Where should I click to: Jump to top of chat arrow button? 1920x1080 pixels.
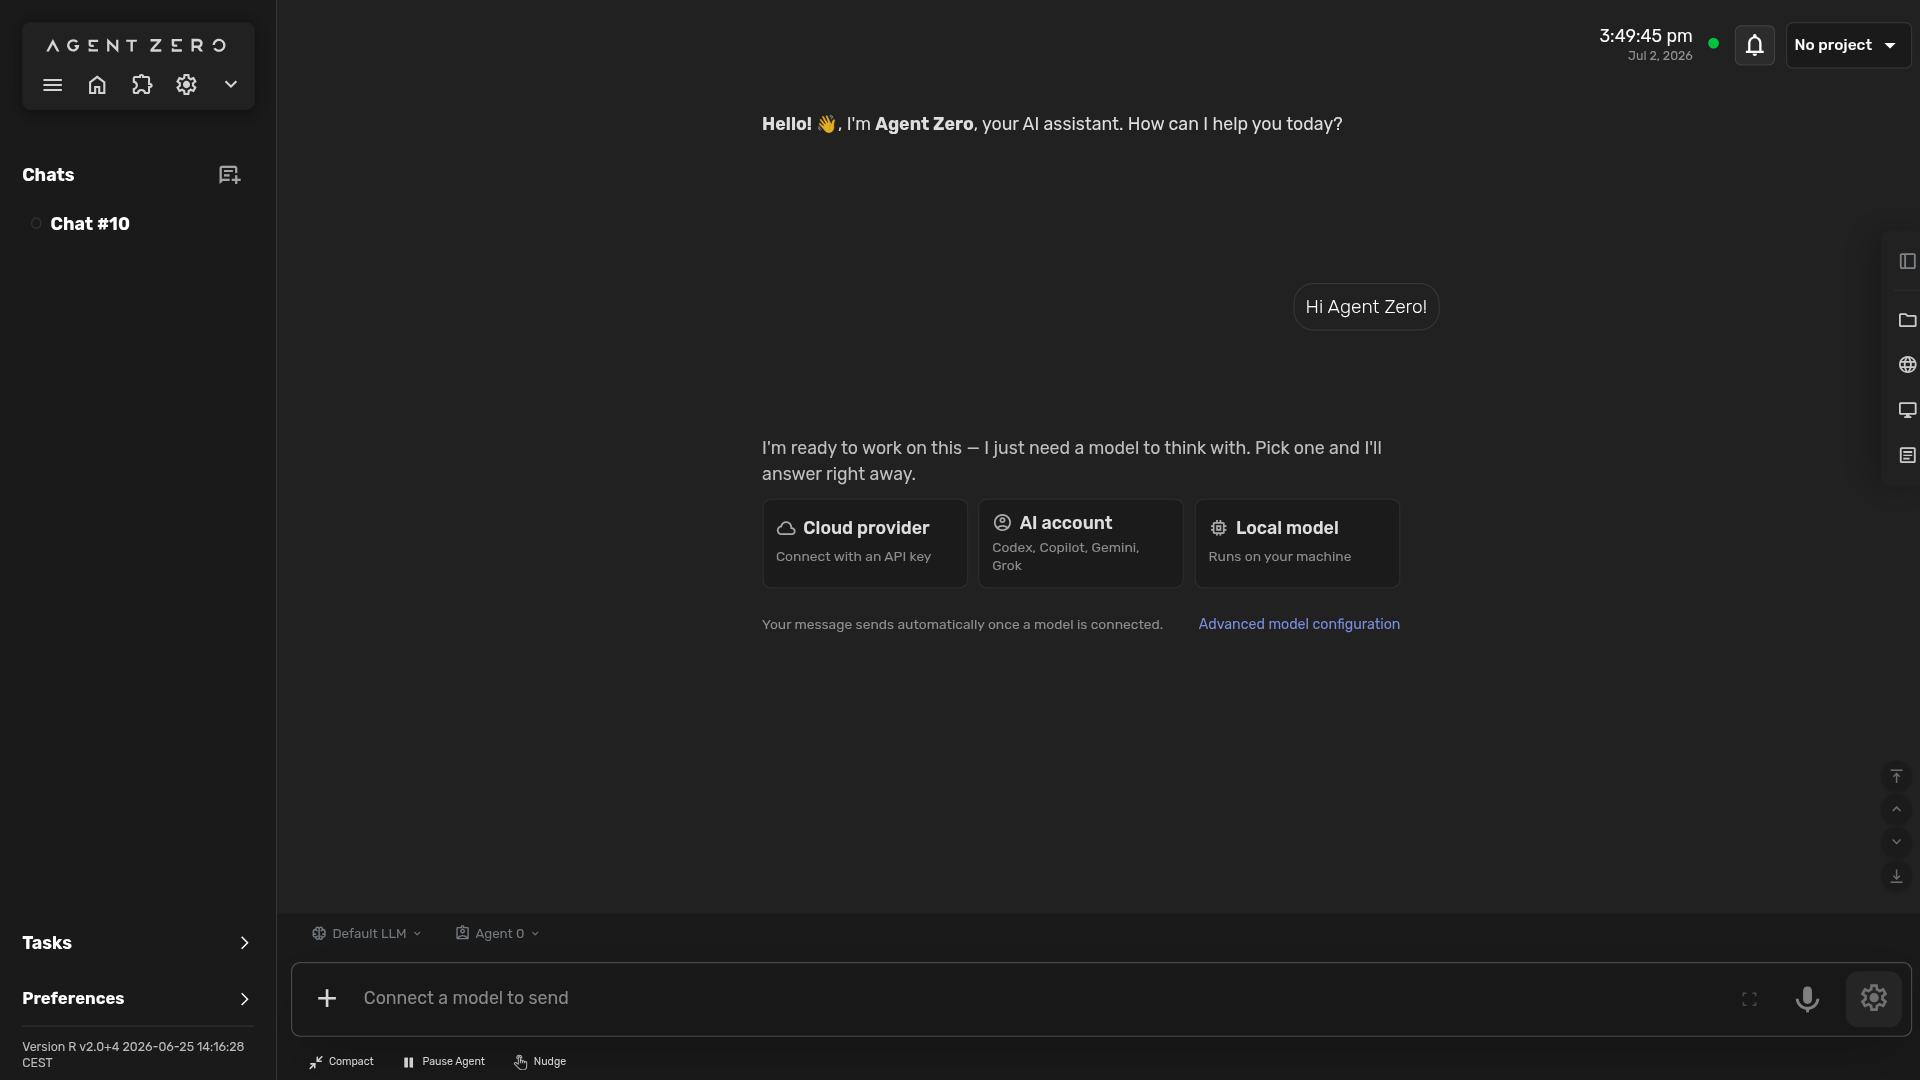[1896, 776]
